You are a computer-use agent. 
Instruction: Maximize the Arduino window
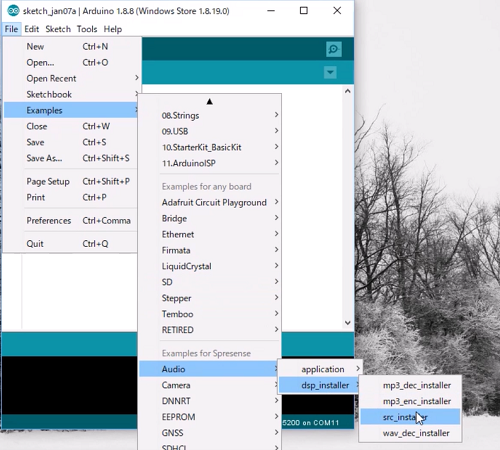(x=304, y=11)
